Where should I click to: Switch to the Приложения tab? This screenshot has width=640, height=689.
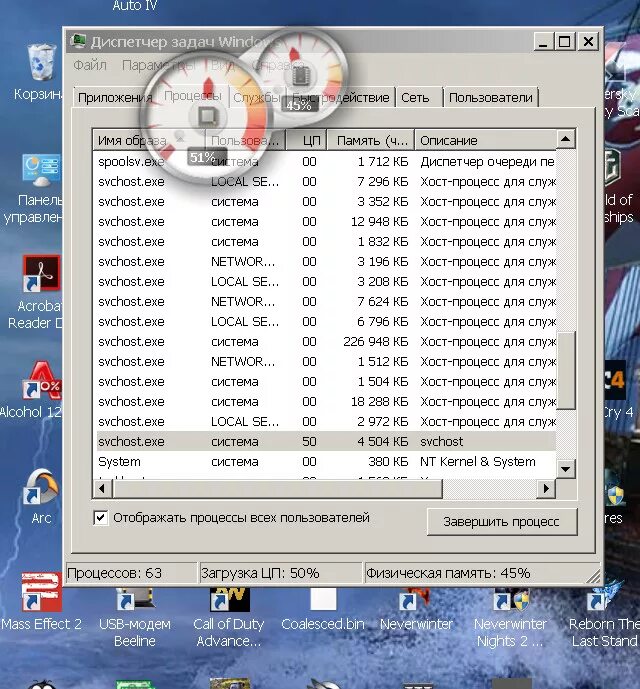tap(115, 97)
